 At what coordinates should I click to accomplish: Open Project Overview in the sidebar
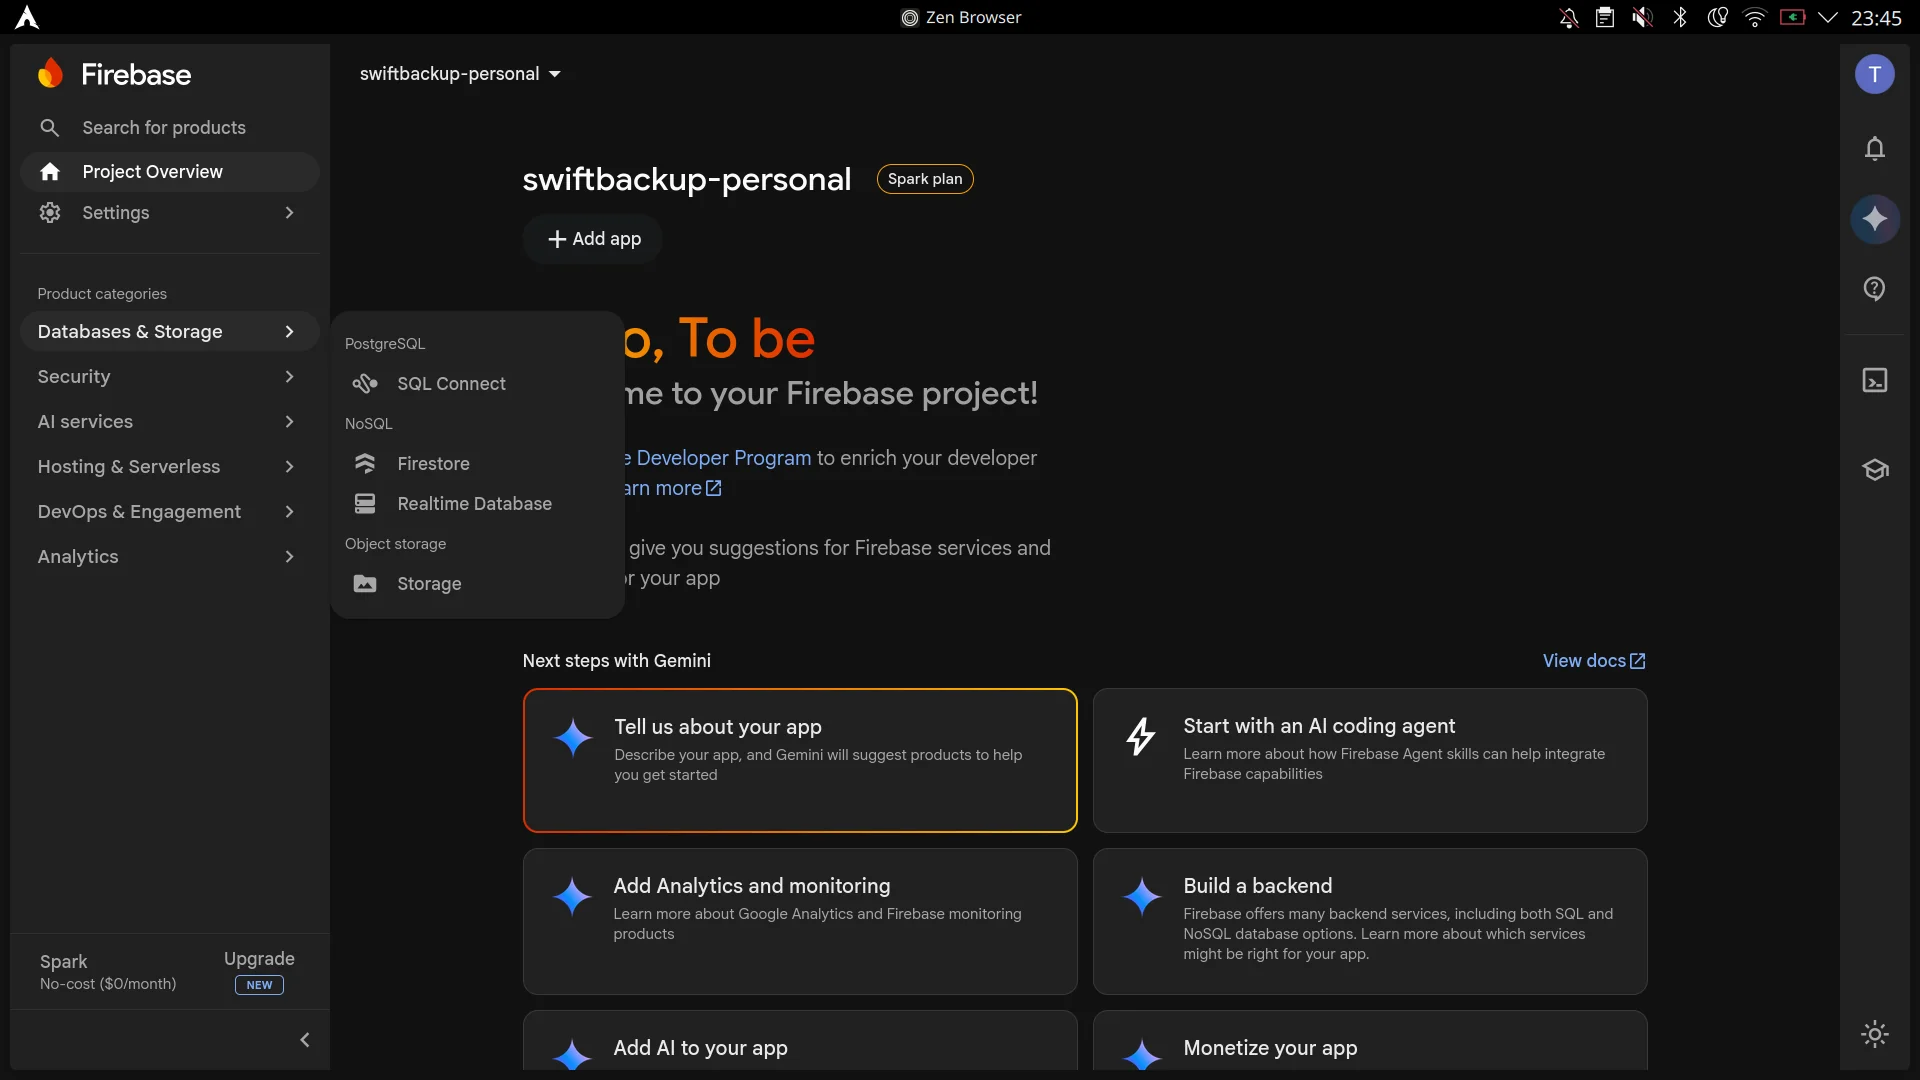click(x=170, y=172)
